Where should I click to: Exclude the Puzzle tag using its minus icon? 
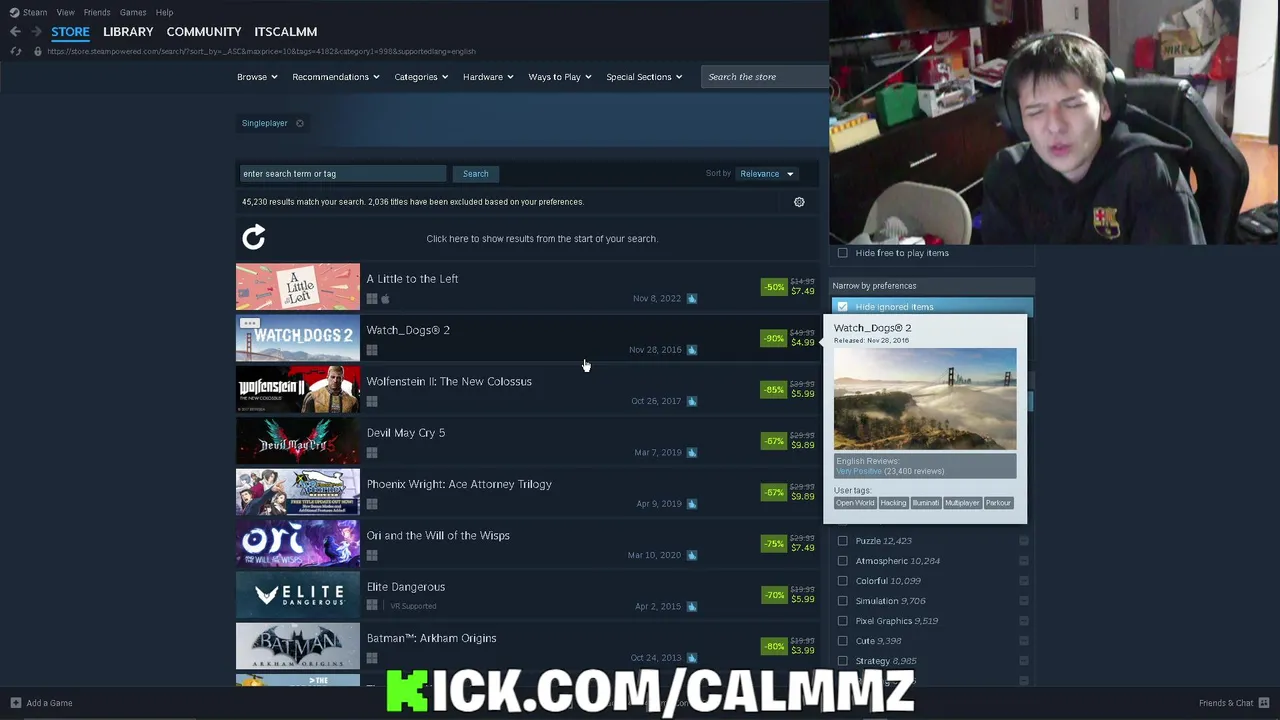tap(1023, 541)
